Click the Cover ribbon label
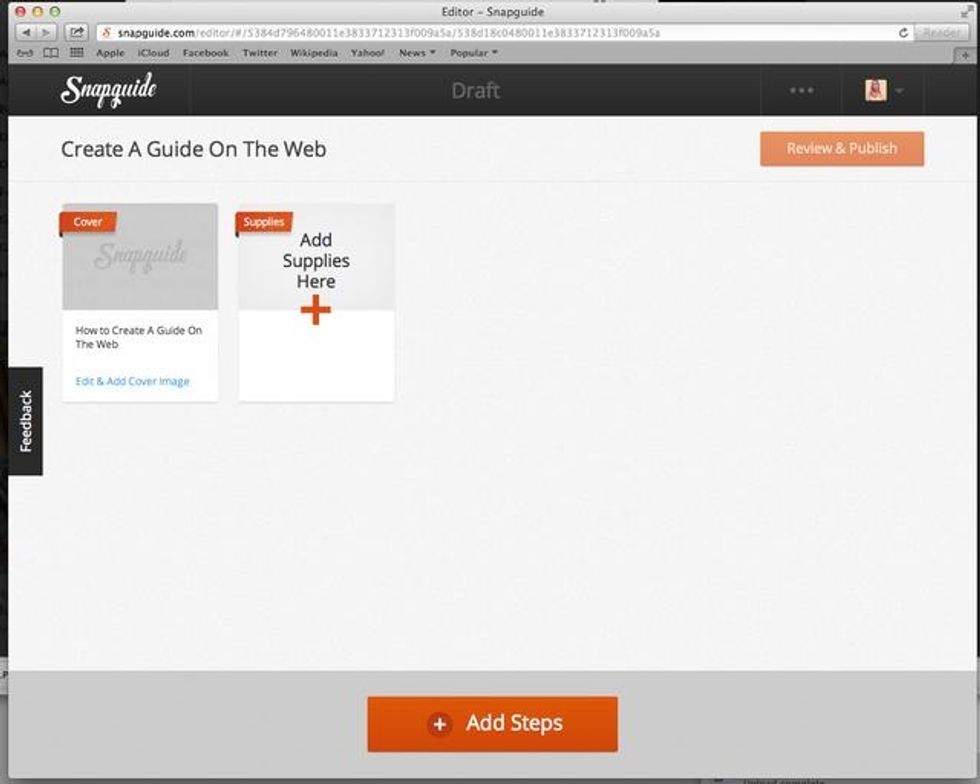 pos(88,222)
